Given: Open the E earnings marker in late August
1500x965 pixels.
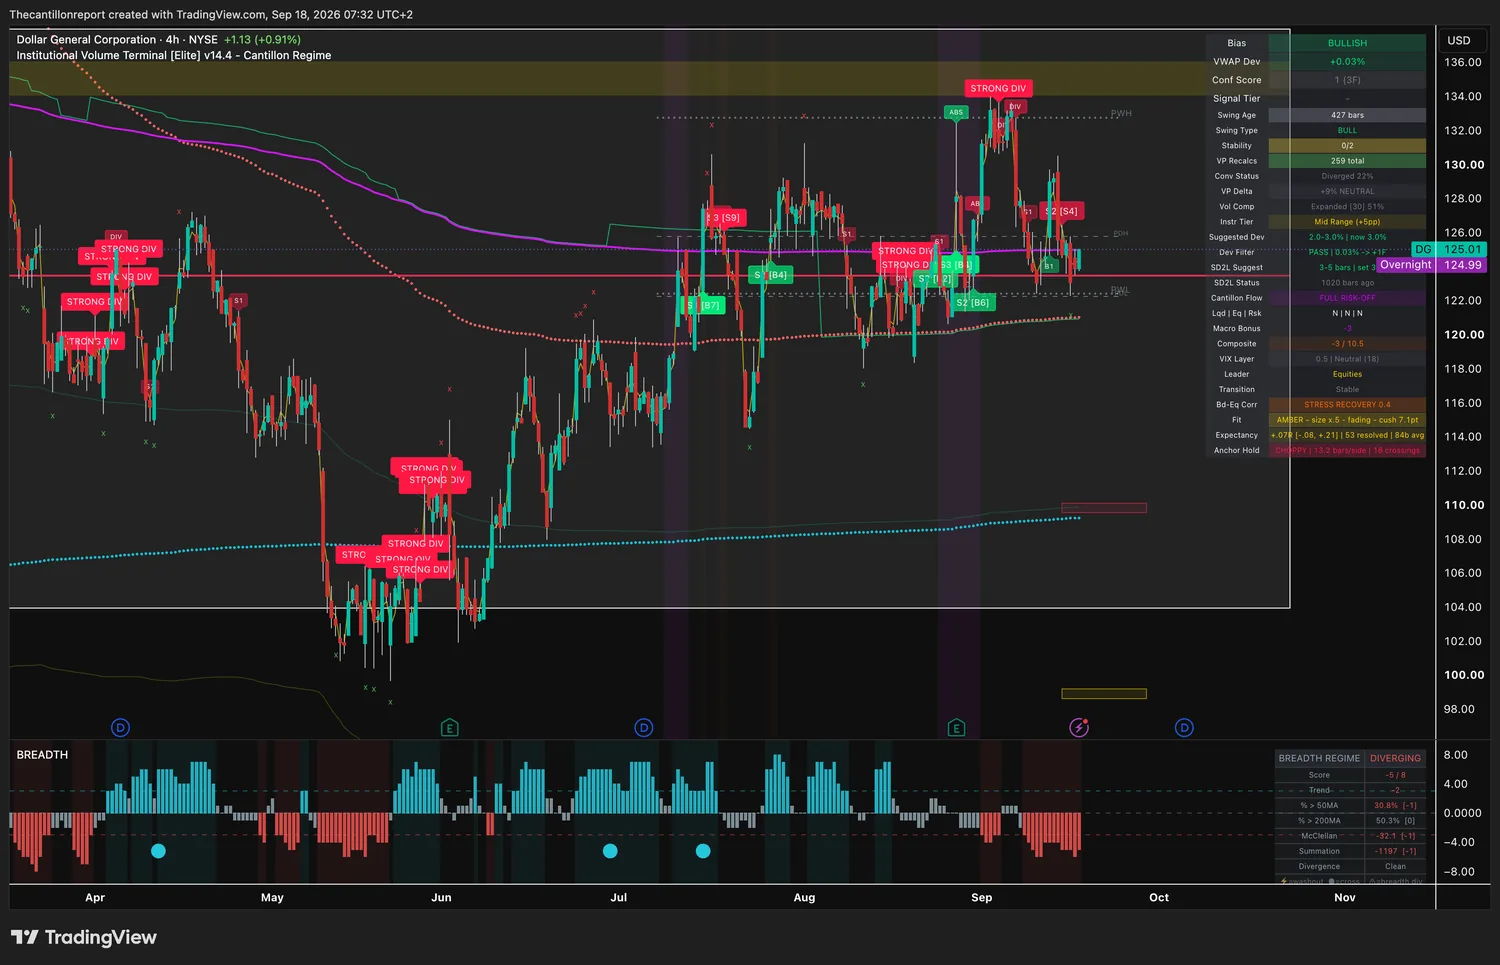Looking at the screenshot, I should [x=956, y=728].
